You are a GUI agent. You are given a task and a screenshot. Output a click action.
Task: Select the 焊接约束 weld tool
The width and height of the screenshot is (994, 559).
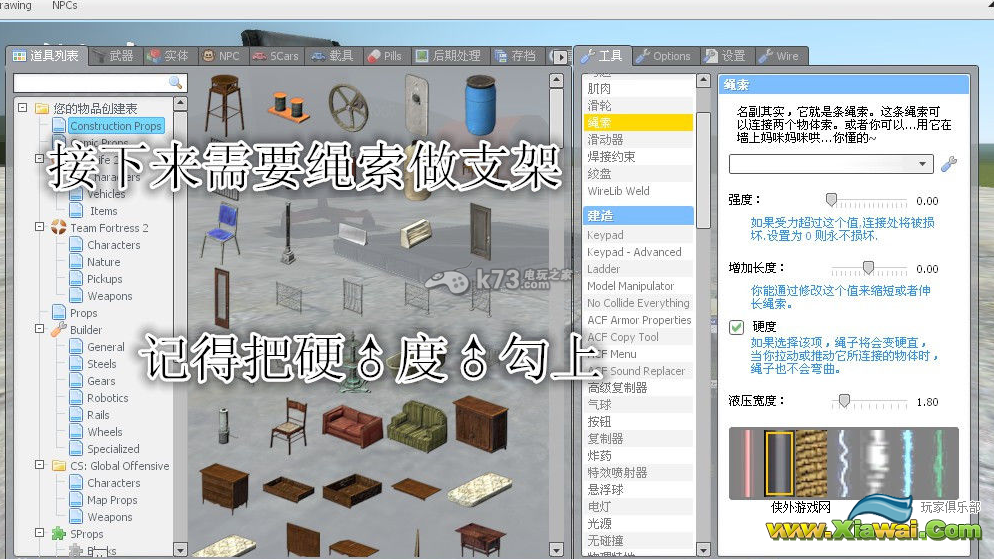coord(638,157)
